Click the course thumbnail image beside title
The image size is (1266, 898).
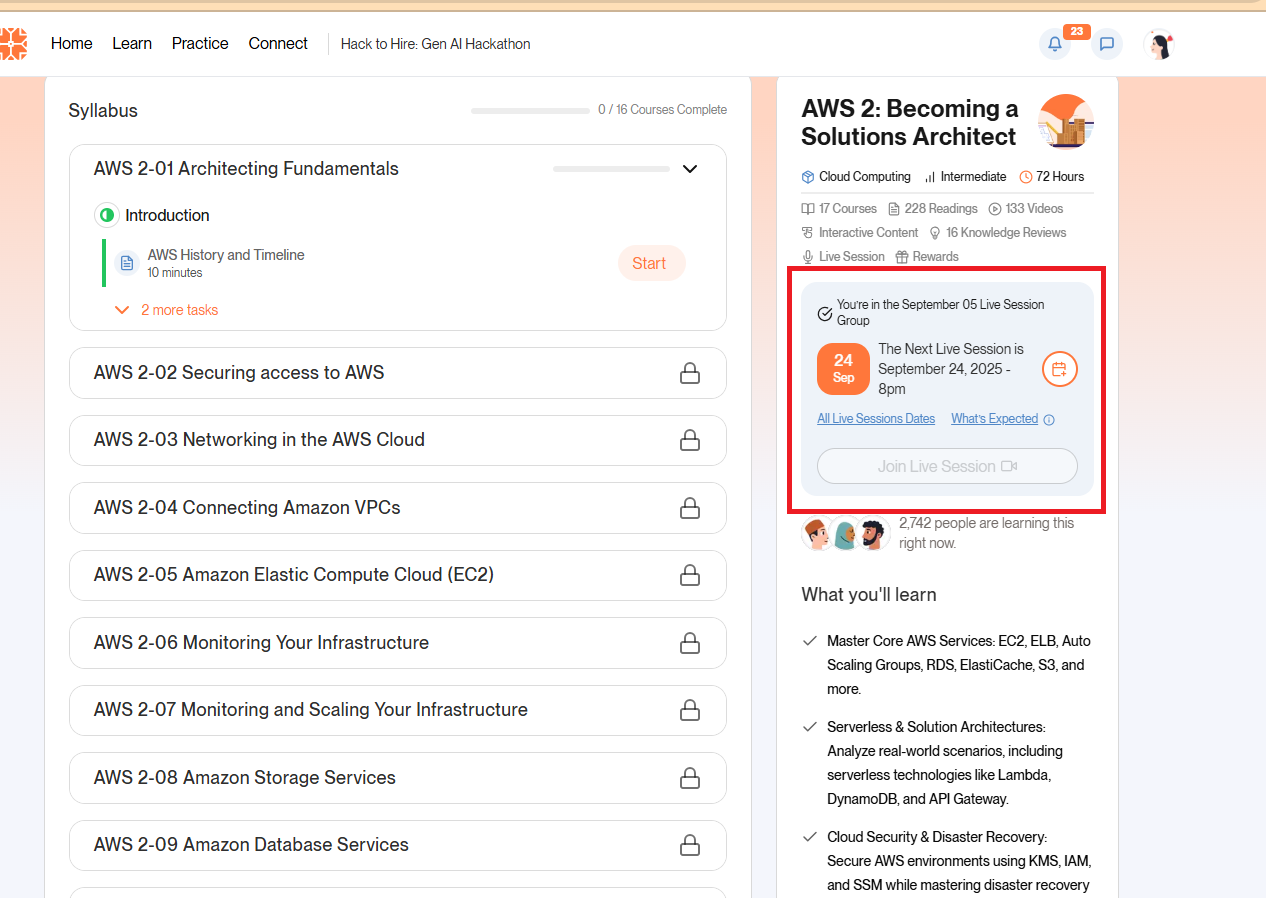(1065, 121)
